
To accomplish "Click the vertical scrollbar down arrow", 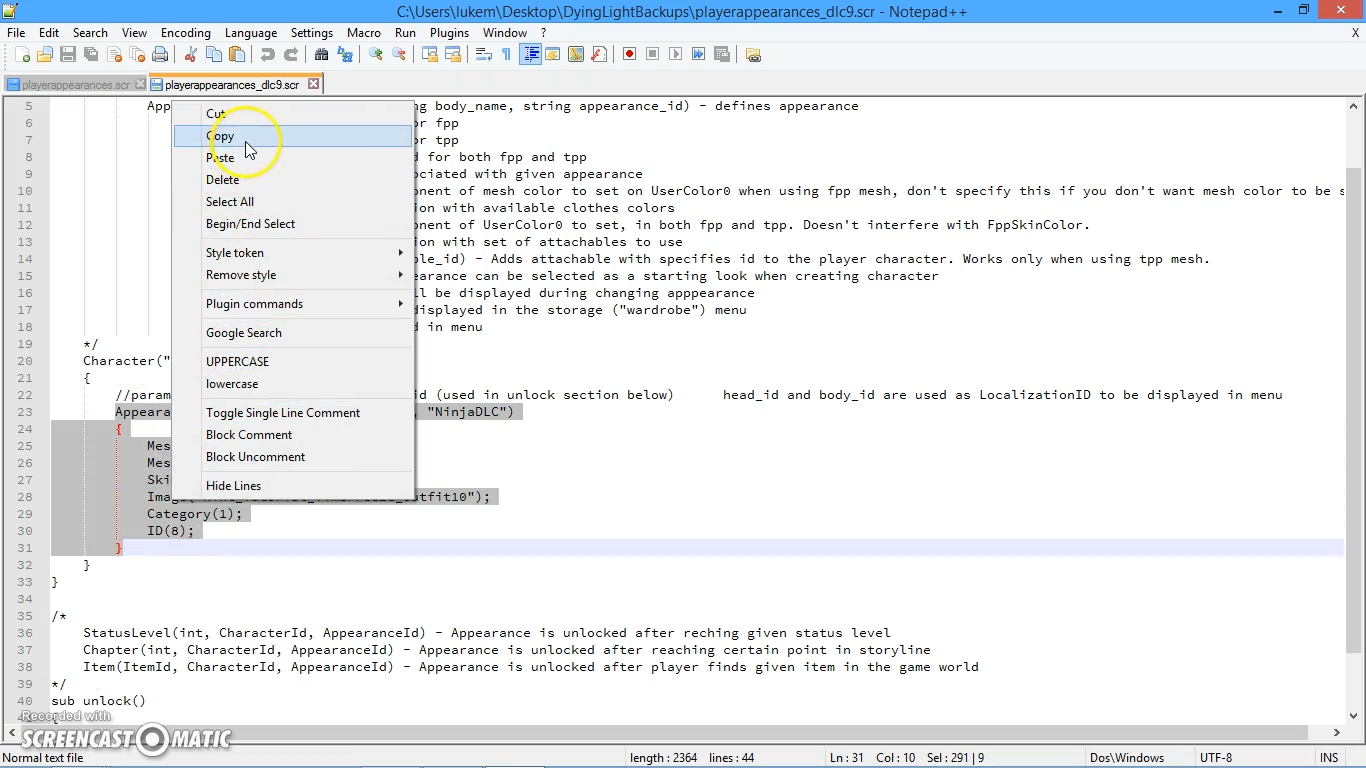I will pos(1354,716).
